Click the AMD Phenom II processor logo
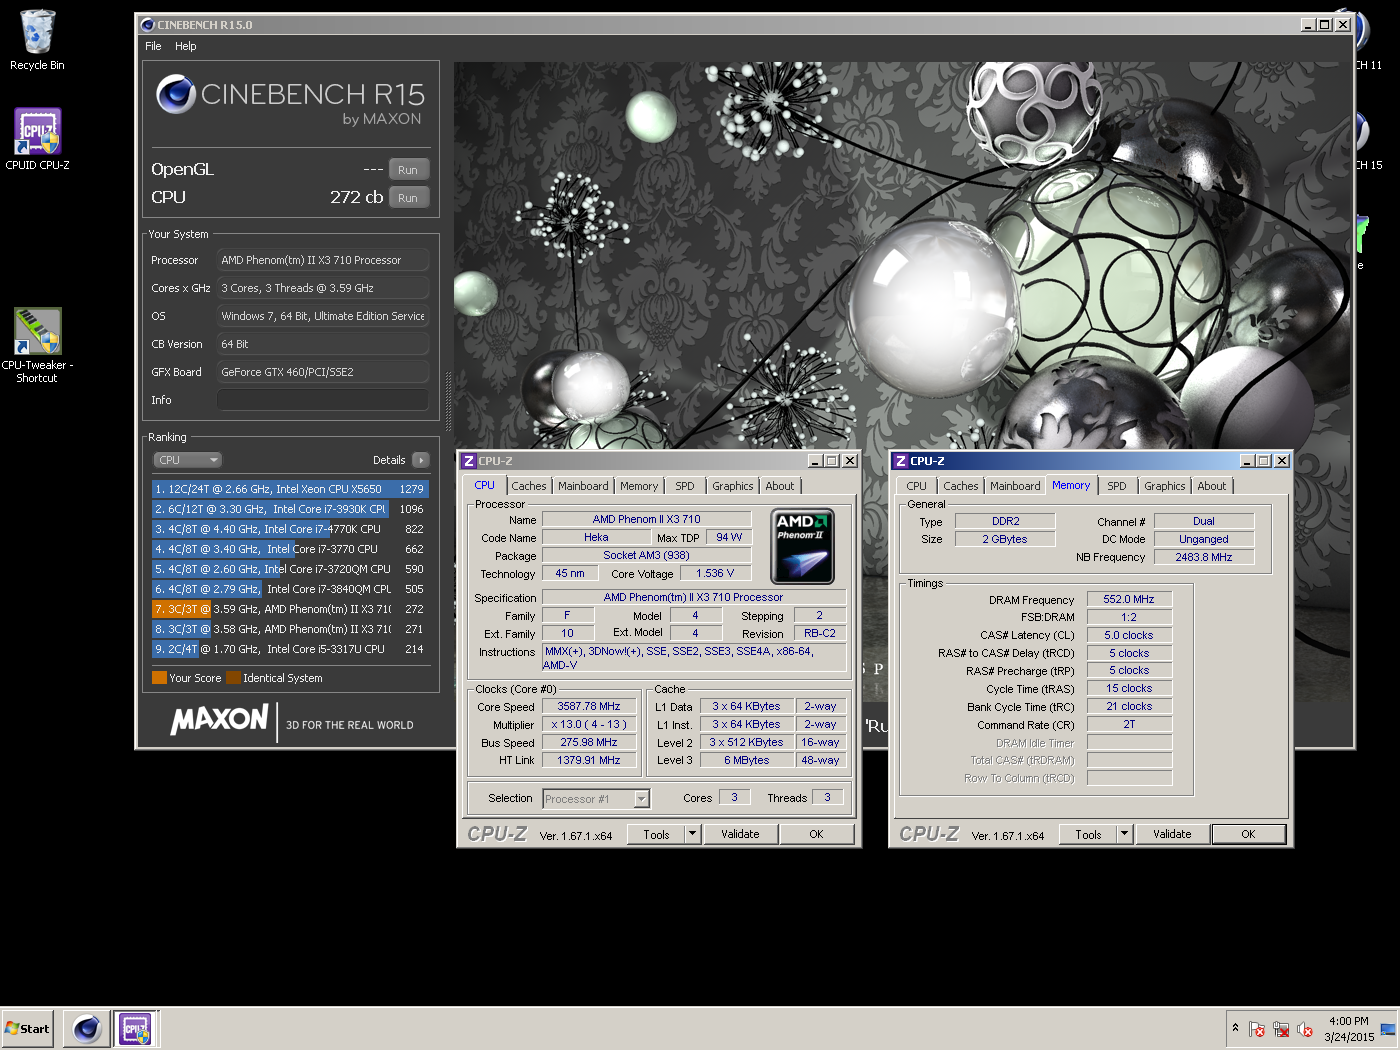Screen dimensions: 1400x1050 802,547
